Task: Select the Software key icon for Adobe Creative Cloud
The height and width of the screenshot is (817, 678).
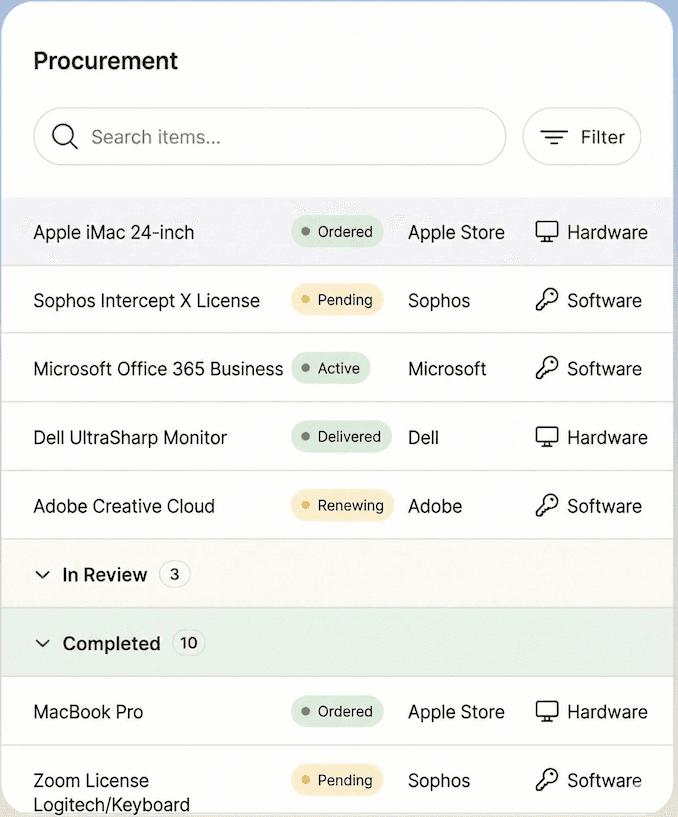Action: pos(548,505)
